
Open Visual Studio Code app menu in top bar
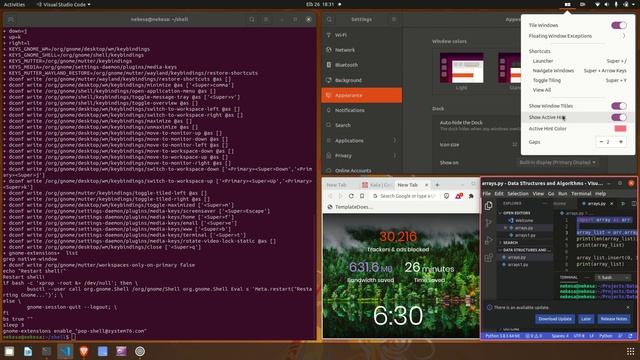click(x=63, y=4)
